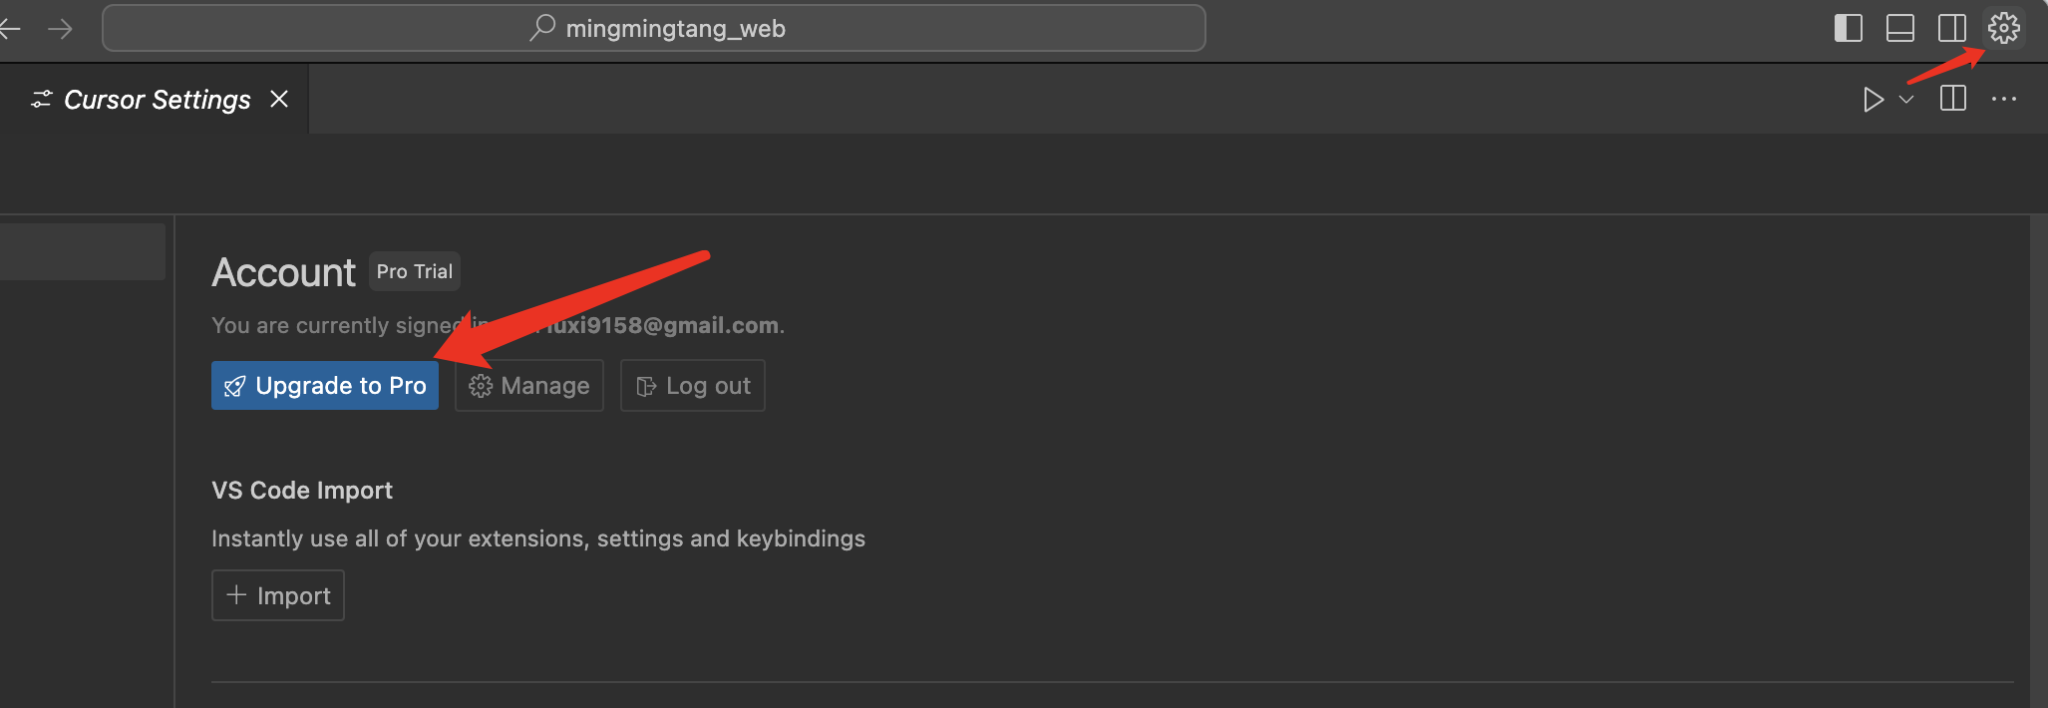This screenshot has width=2048, height=708.
Task: Go back using the left arrow
Action: (x=10, y=29)
